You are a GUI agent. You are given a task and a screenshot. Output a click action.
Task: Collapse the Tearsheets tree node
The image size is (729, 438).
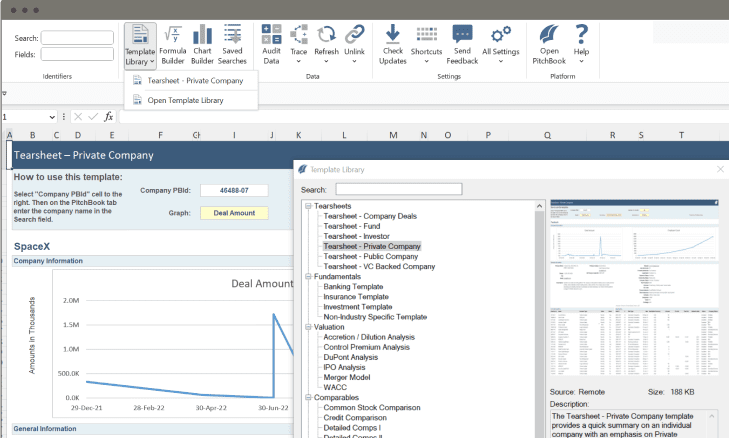click(x=308, y=206)
